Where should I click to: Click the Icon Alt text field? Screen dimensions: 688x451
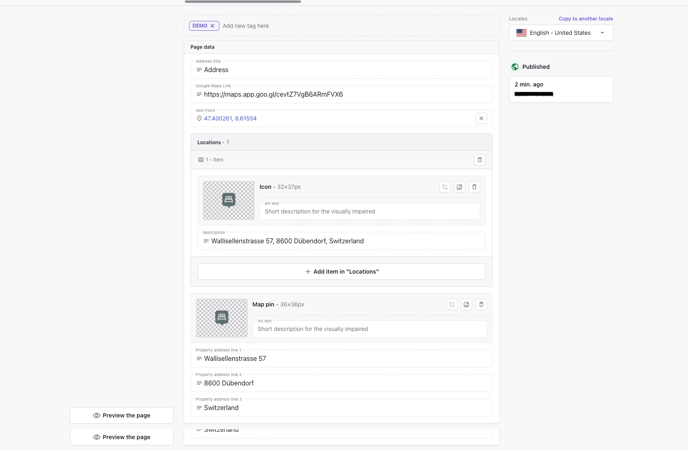click(369, 211)
